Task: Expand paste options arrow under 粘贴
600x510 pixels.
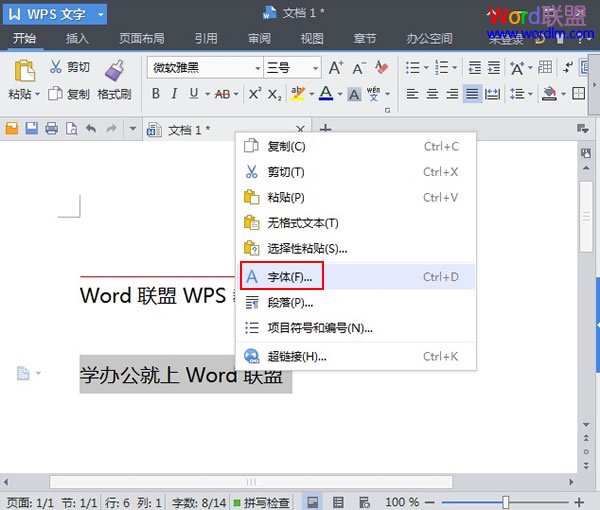Action: tap(38, 94)
